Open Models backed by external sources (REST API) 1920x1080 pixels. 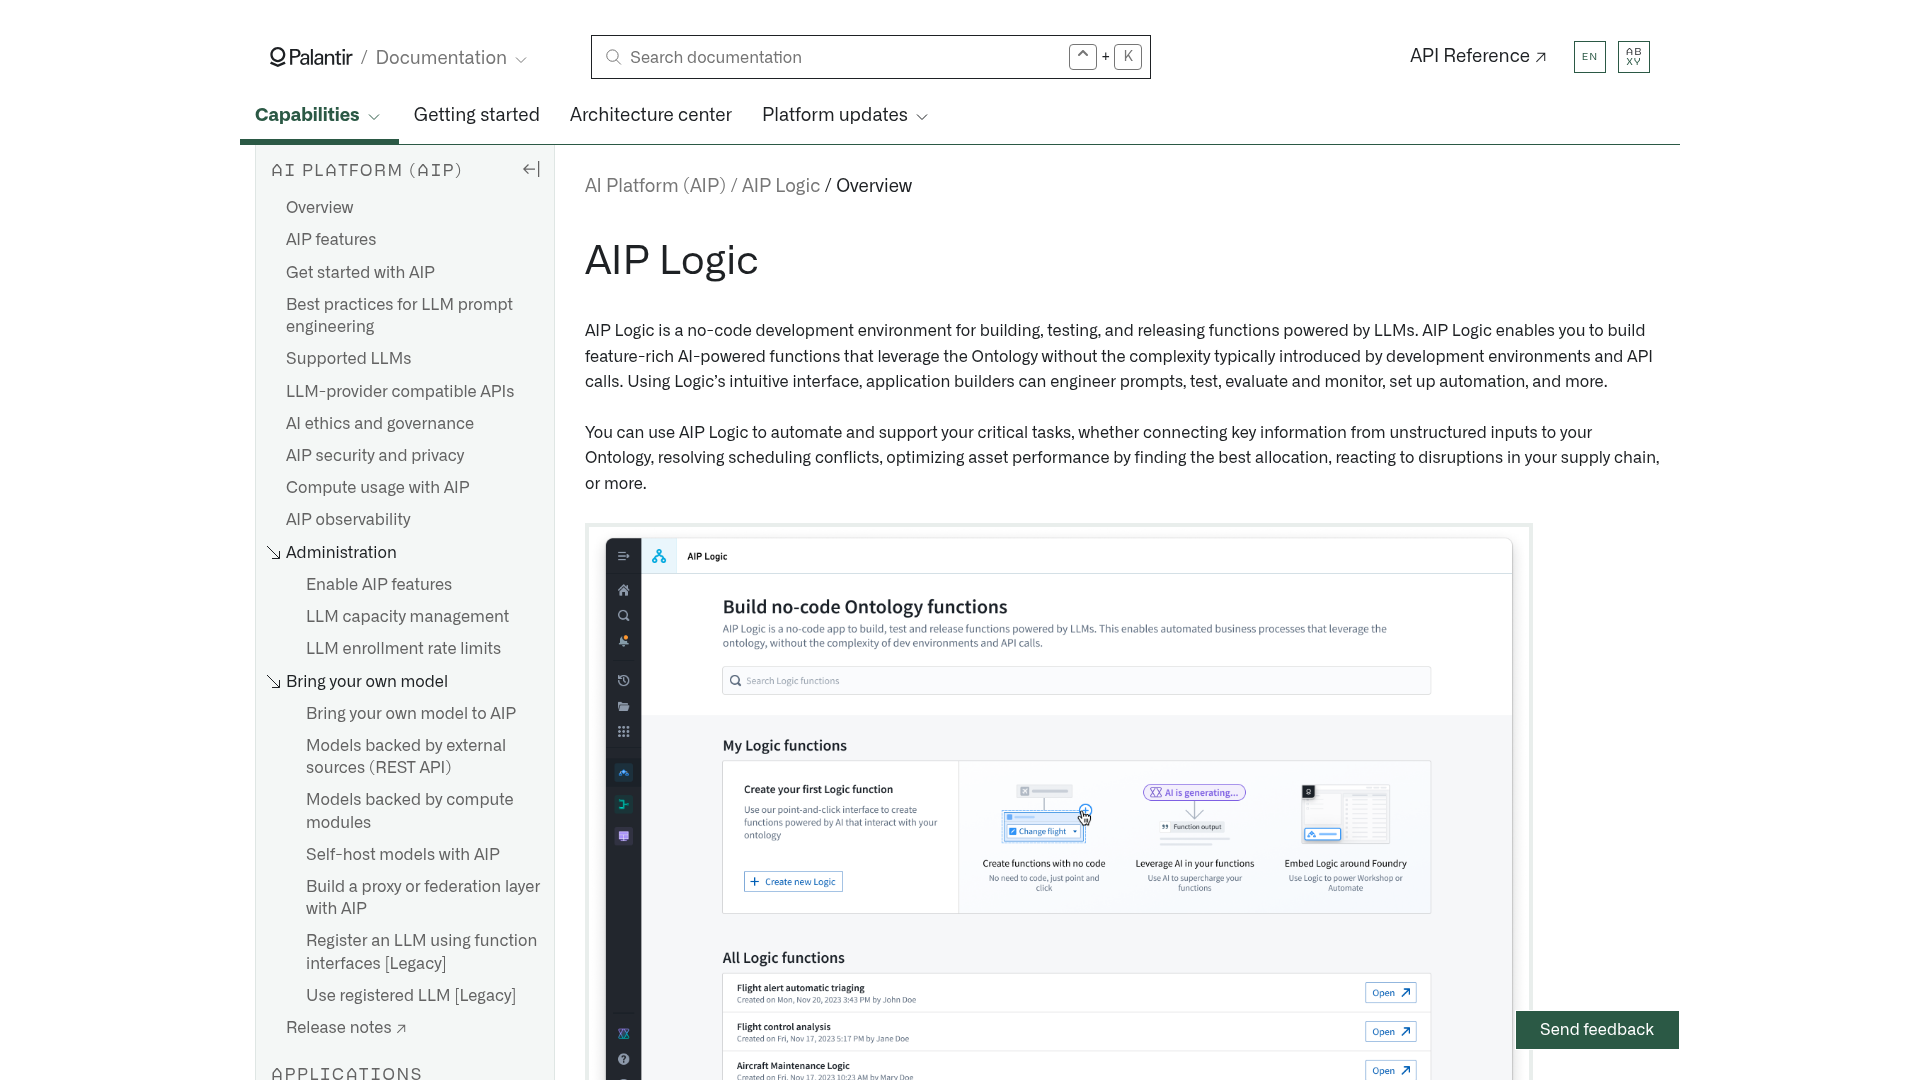point(406,756)
